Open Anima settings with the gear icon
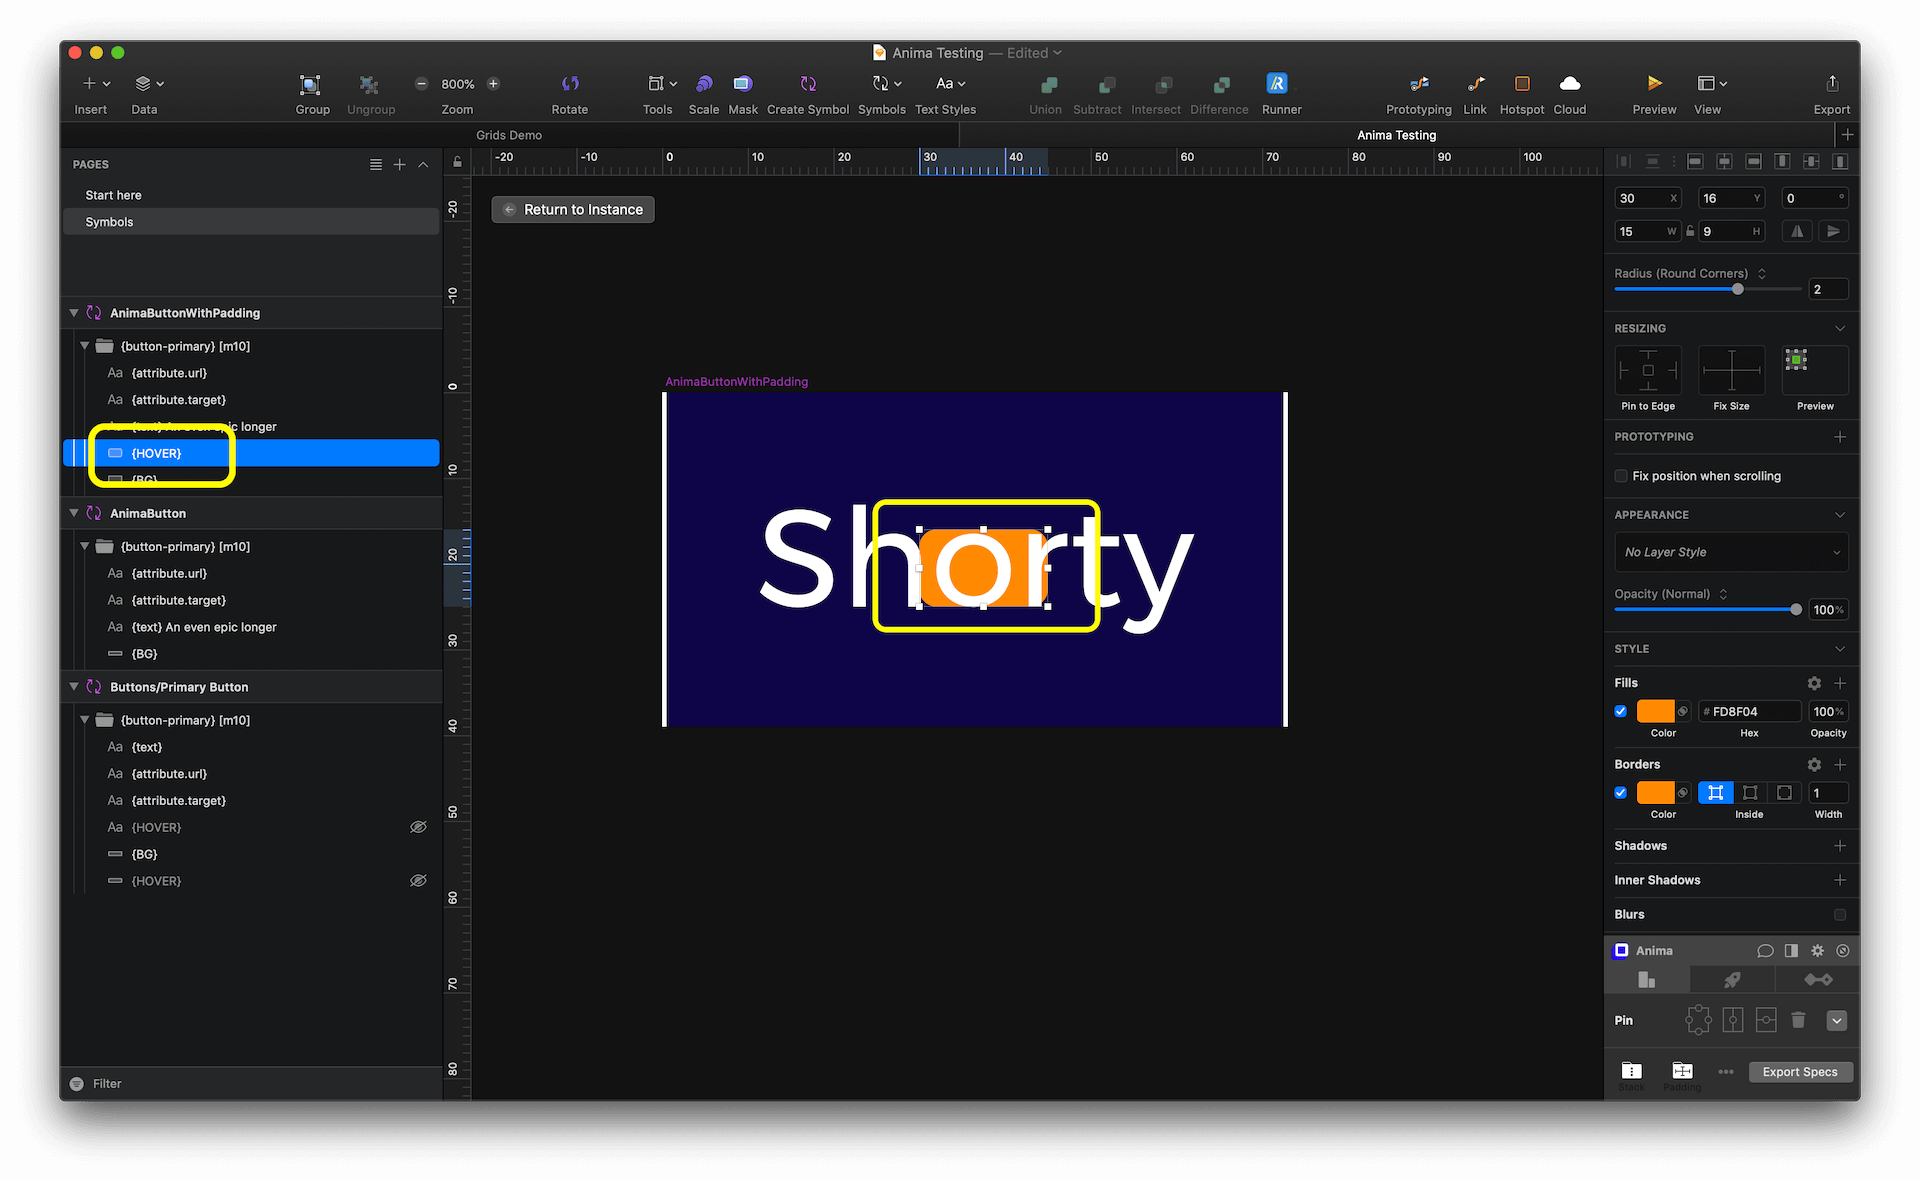This screenshot has width=1920, height=1180. (1818, 951)
